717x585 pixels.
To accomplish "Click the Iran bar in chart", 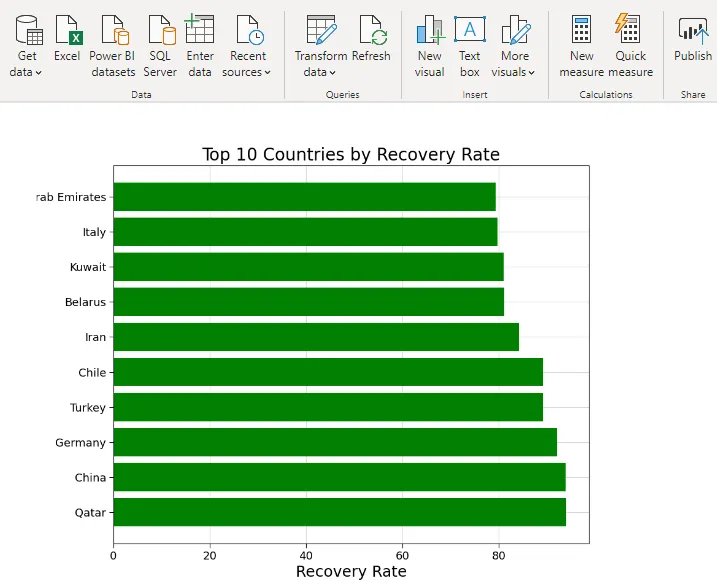I will click(x=316, y=337).
